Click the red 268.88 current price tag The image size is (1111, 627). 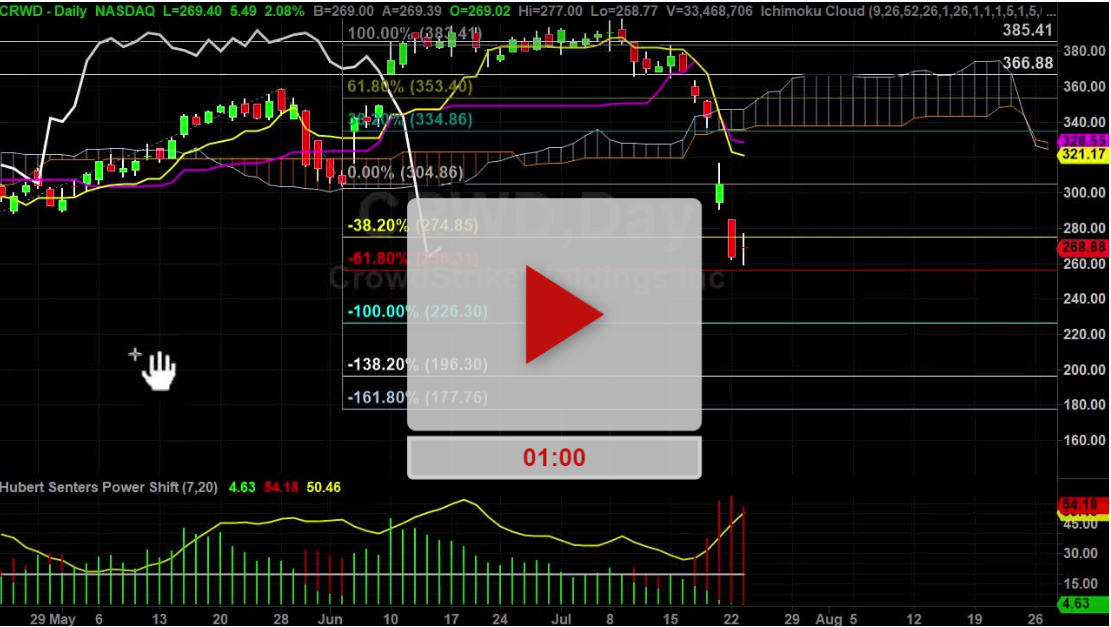click(x=1084, y=247)
